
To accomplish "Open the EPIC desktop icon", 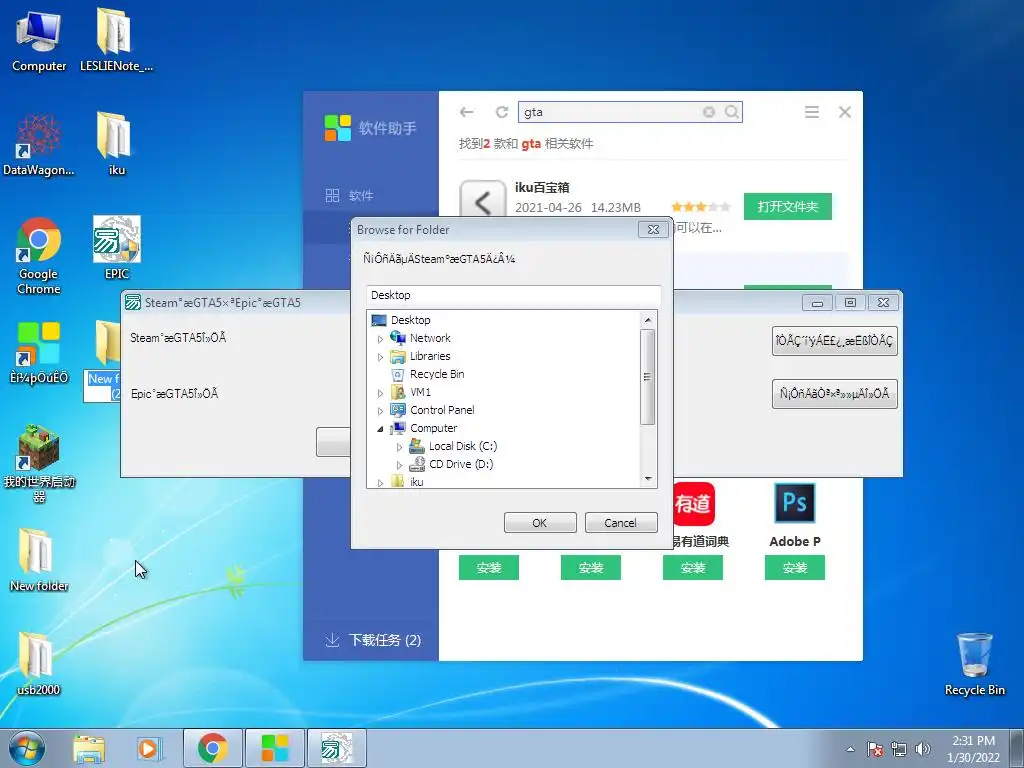I will [116, 248].
